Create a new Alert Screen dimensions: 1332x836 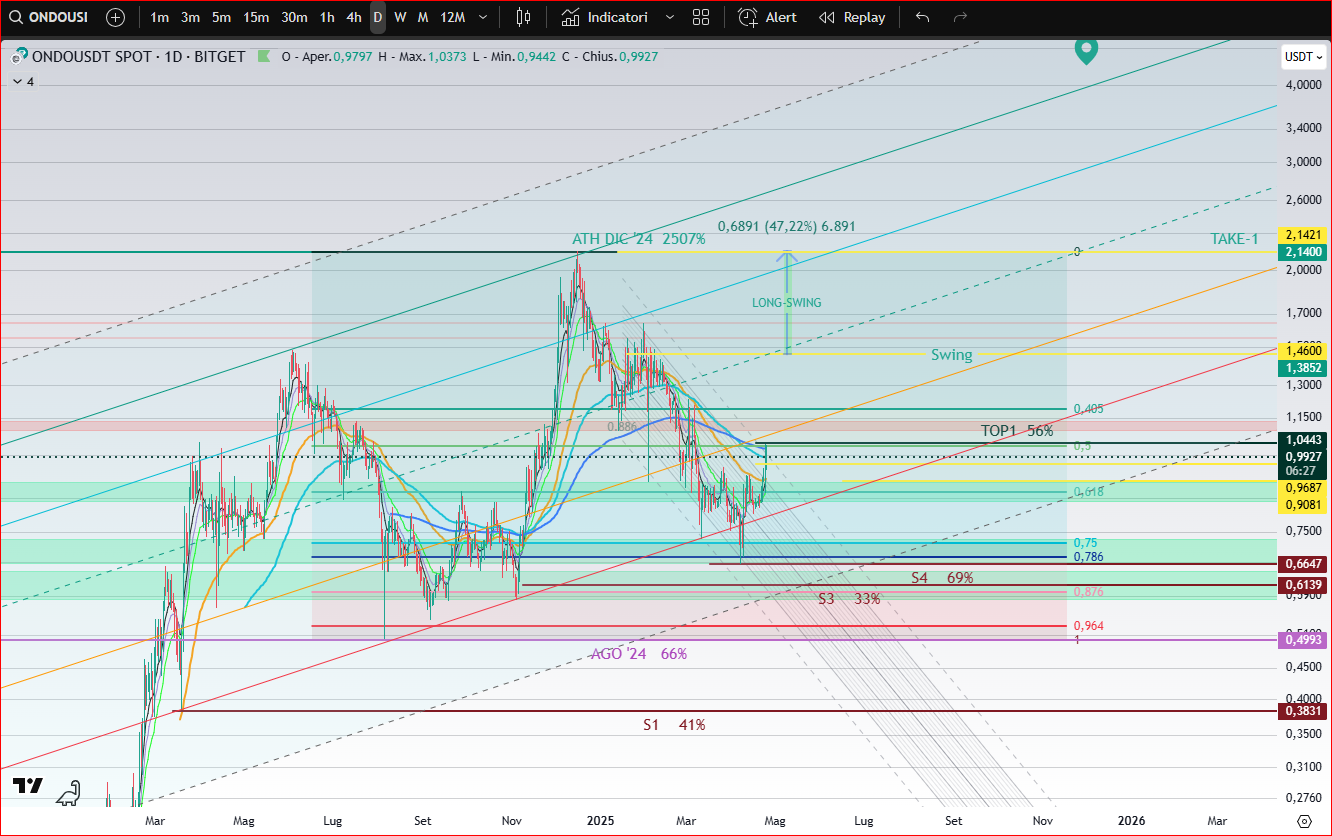click(x=768, y=17)
